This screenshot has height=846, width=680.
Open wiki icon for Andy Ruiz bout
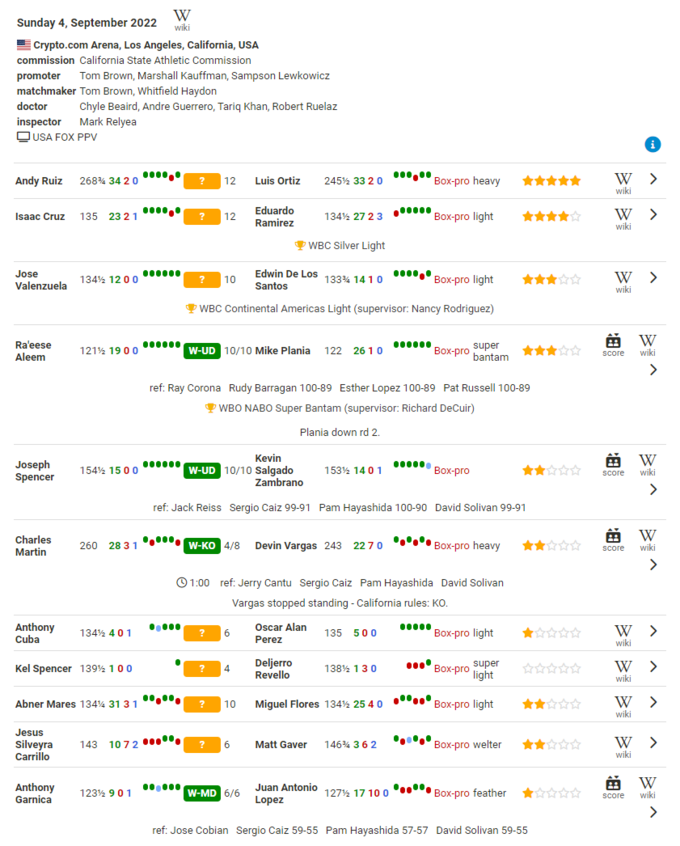(x=623, y=182)
